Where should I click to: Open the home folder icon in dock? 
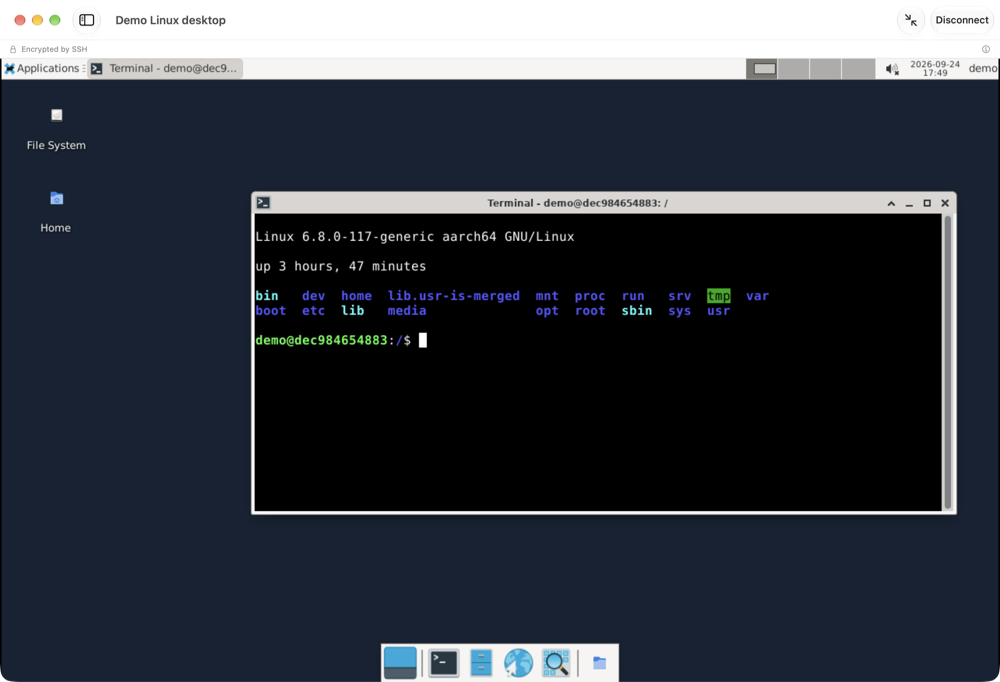coord(599,663)
